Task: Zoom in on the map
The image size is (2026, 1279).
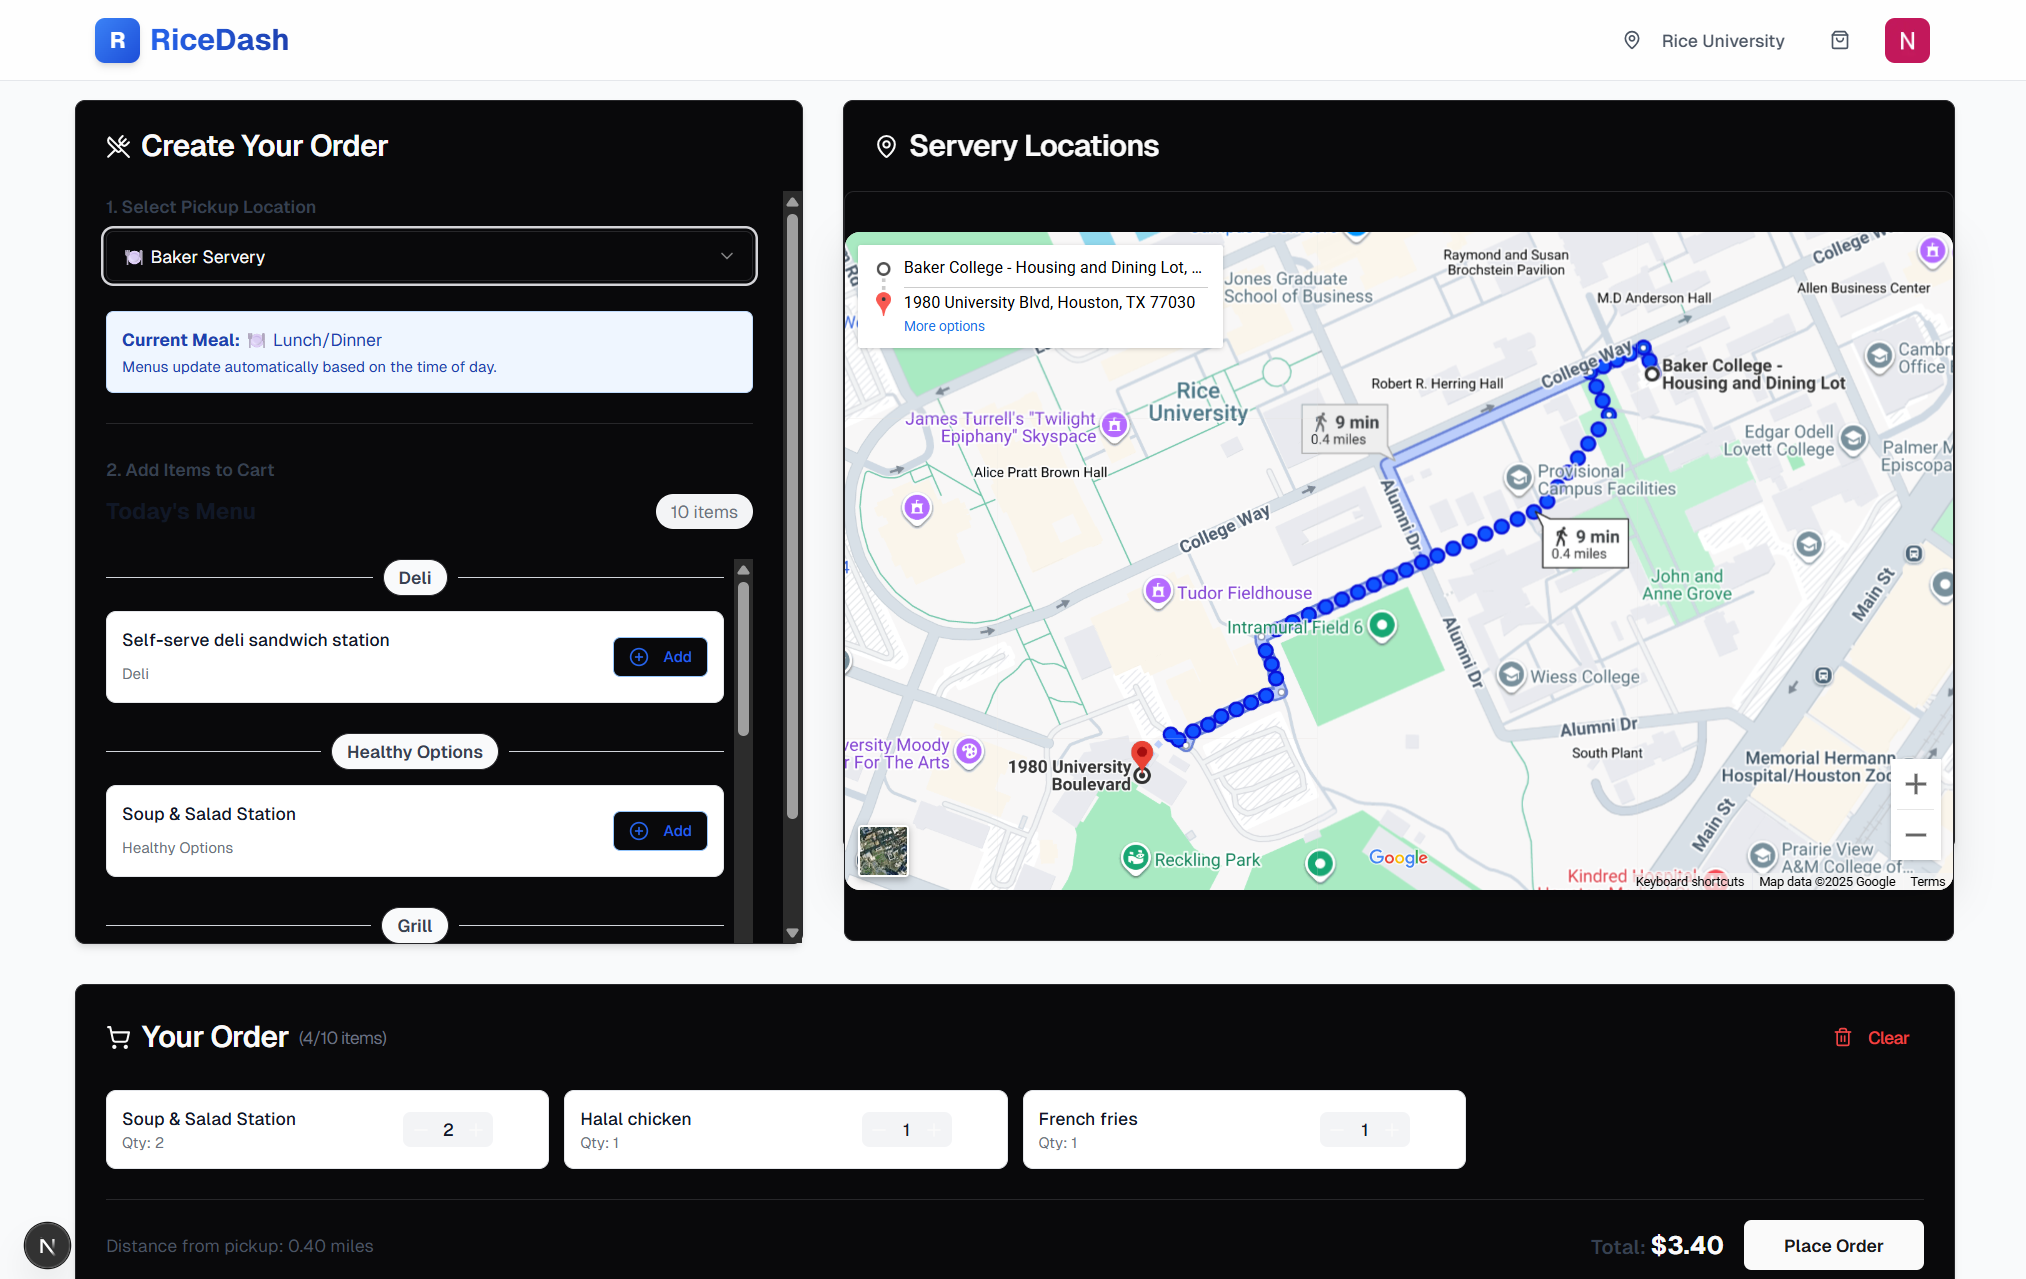Action: click(x=1915, y=784)
